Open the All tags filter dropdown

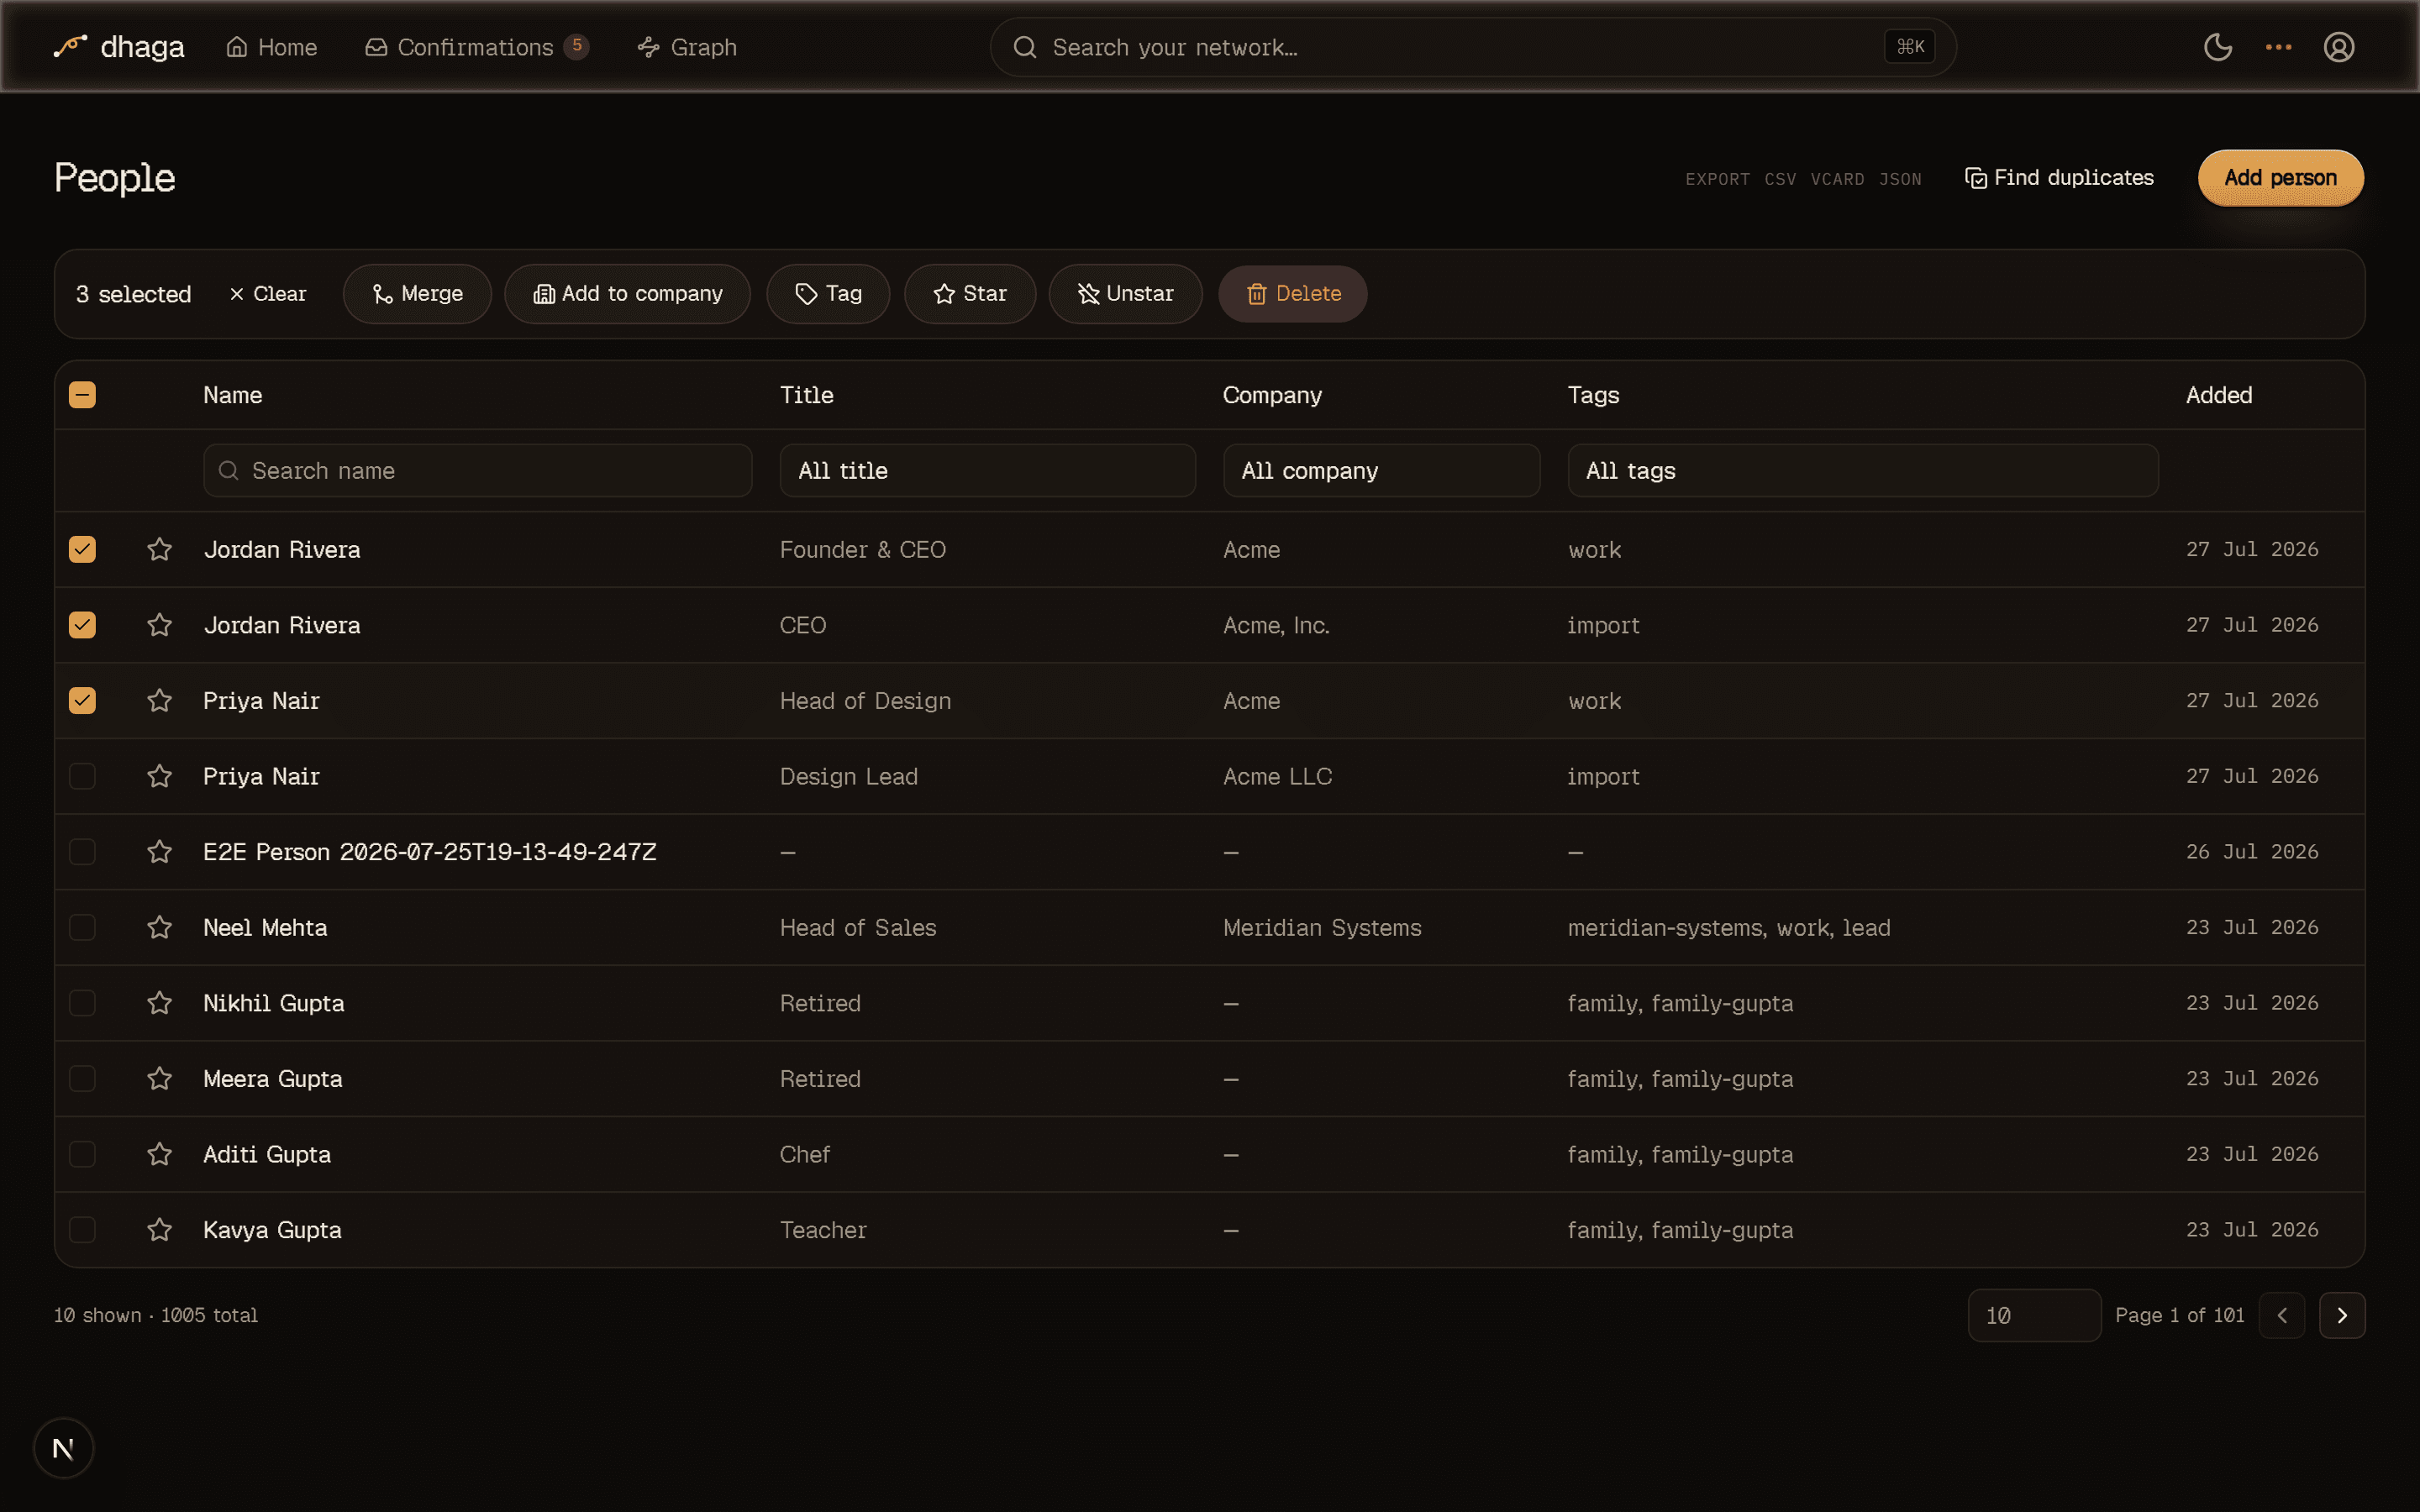coord(1862,470)
